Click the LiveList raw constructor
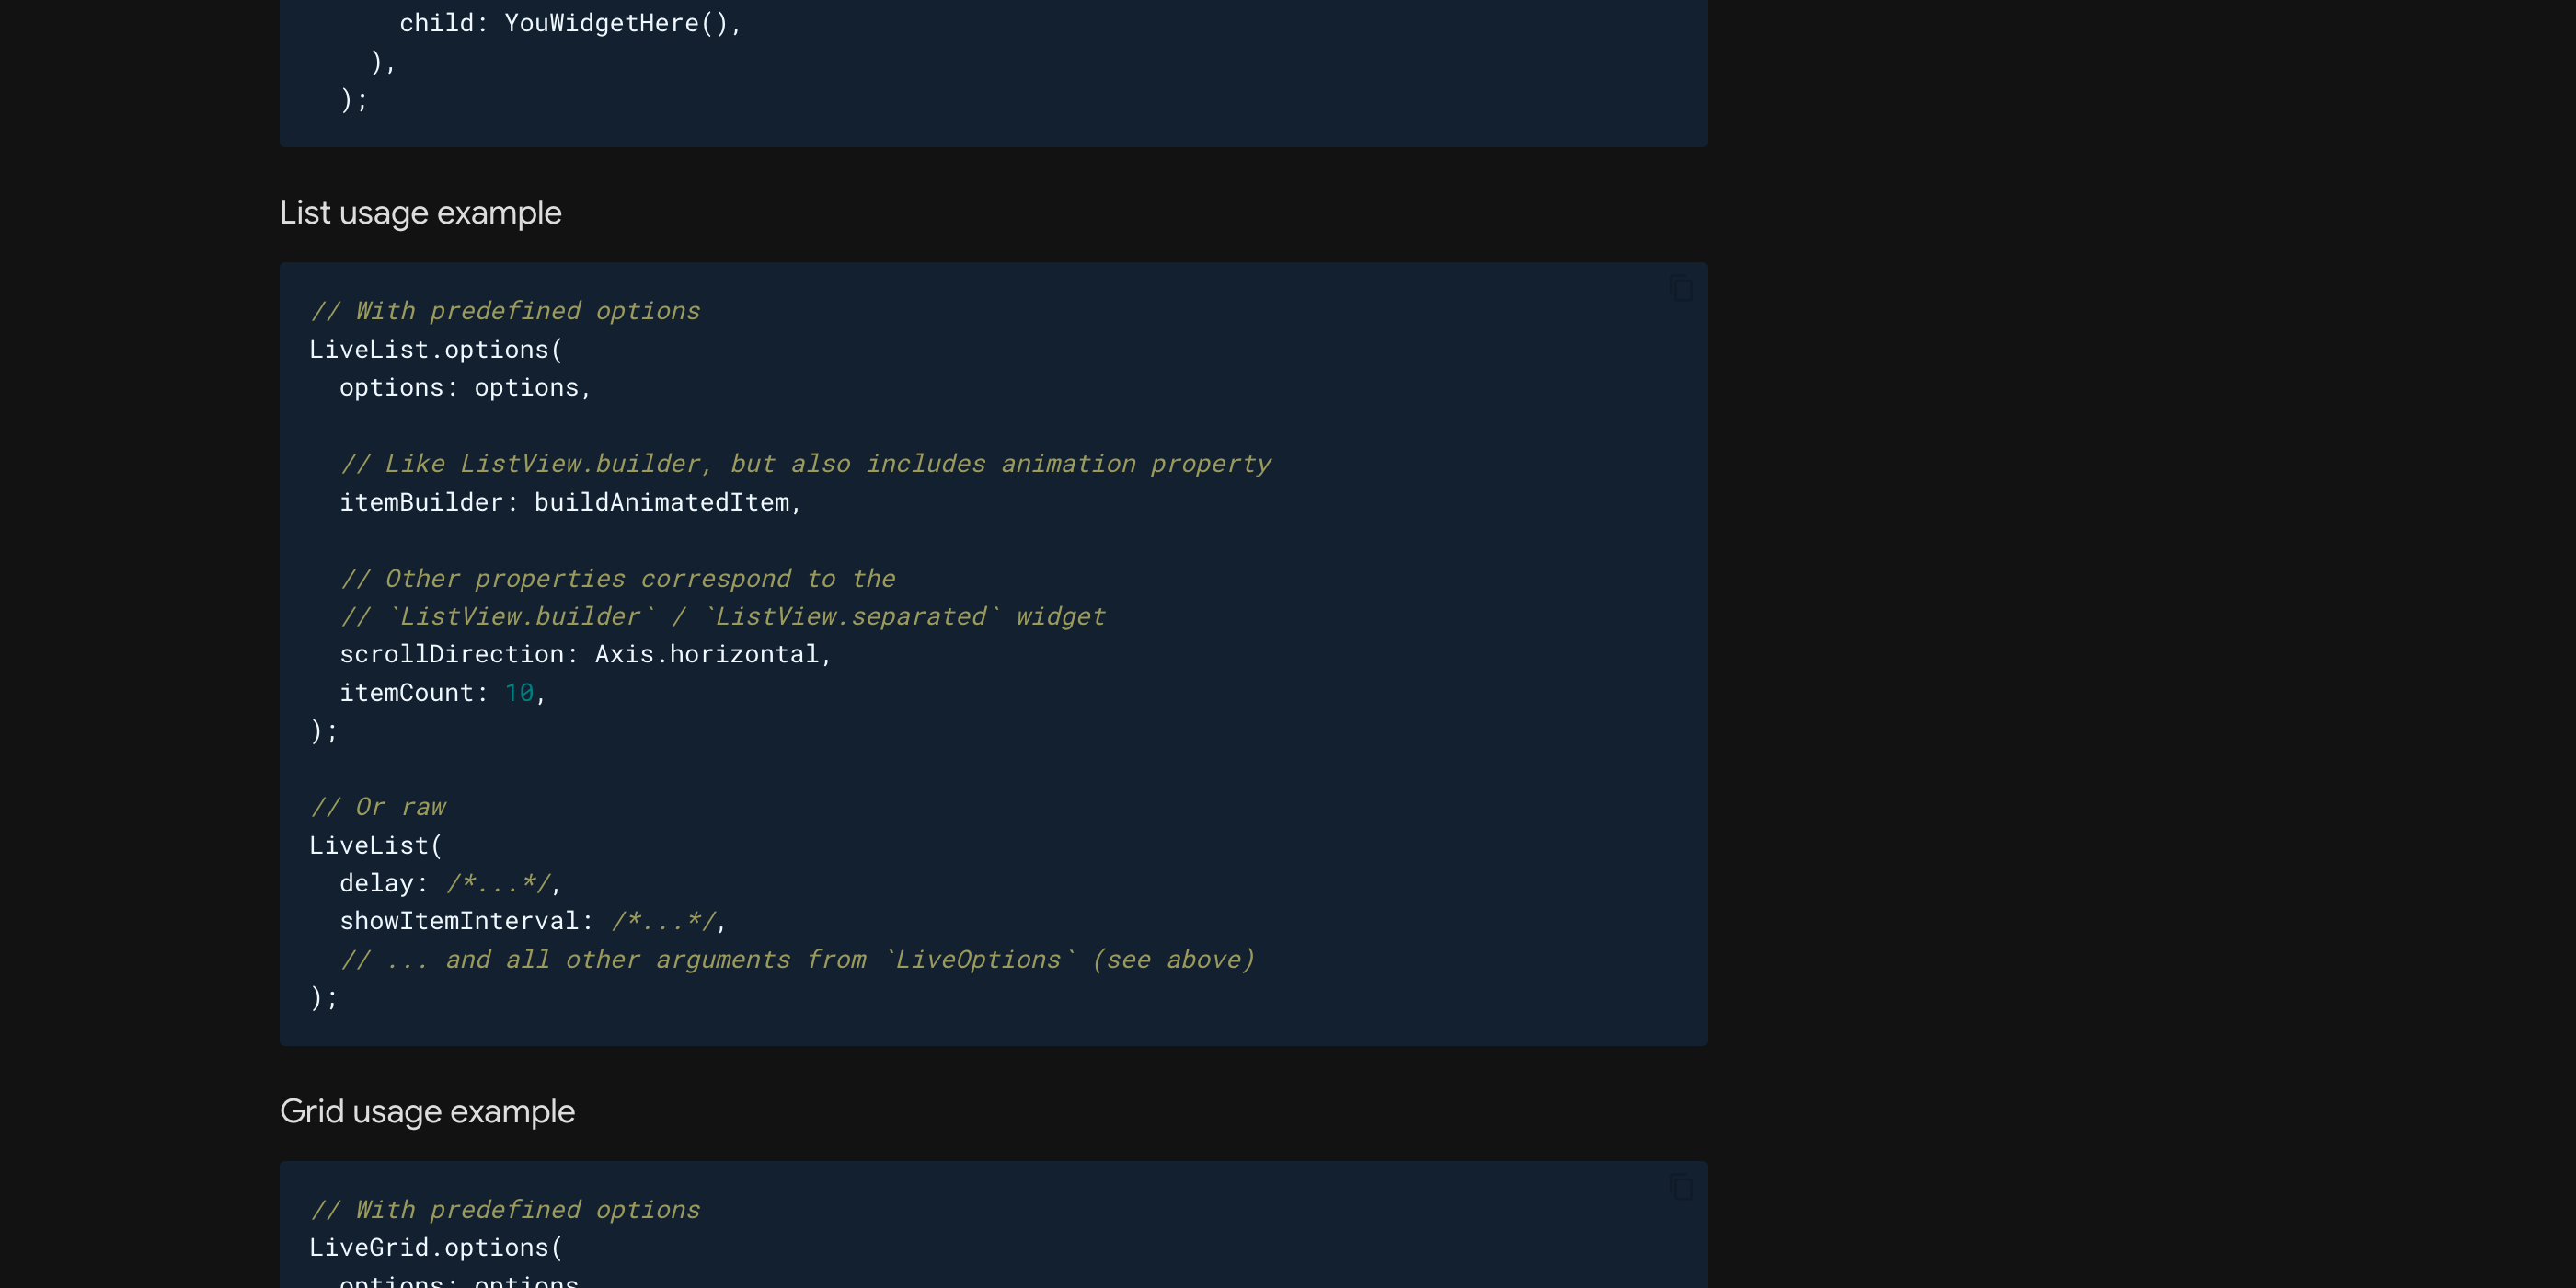2576x1288 pixels. [x=370, y=845]
